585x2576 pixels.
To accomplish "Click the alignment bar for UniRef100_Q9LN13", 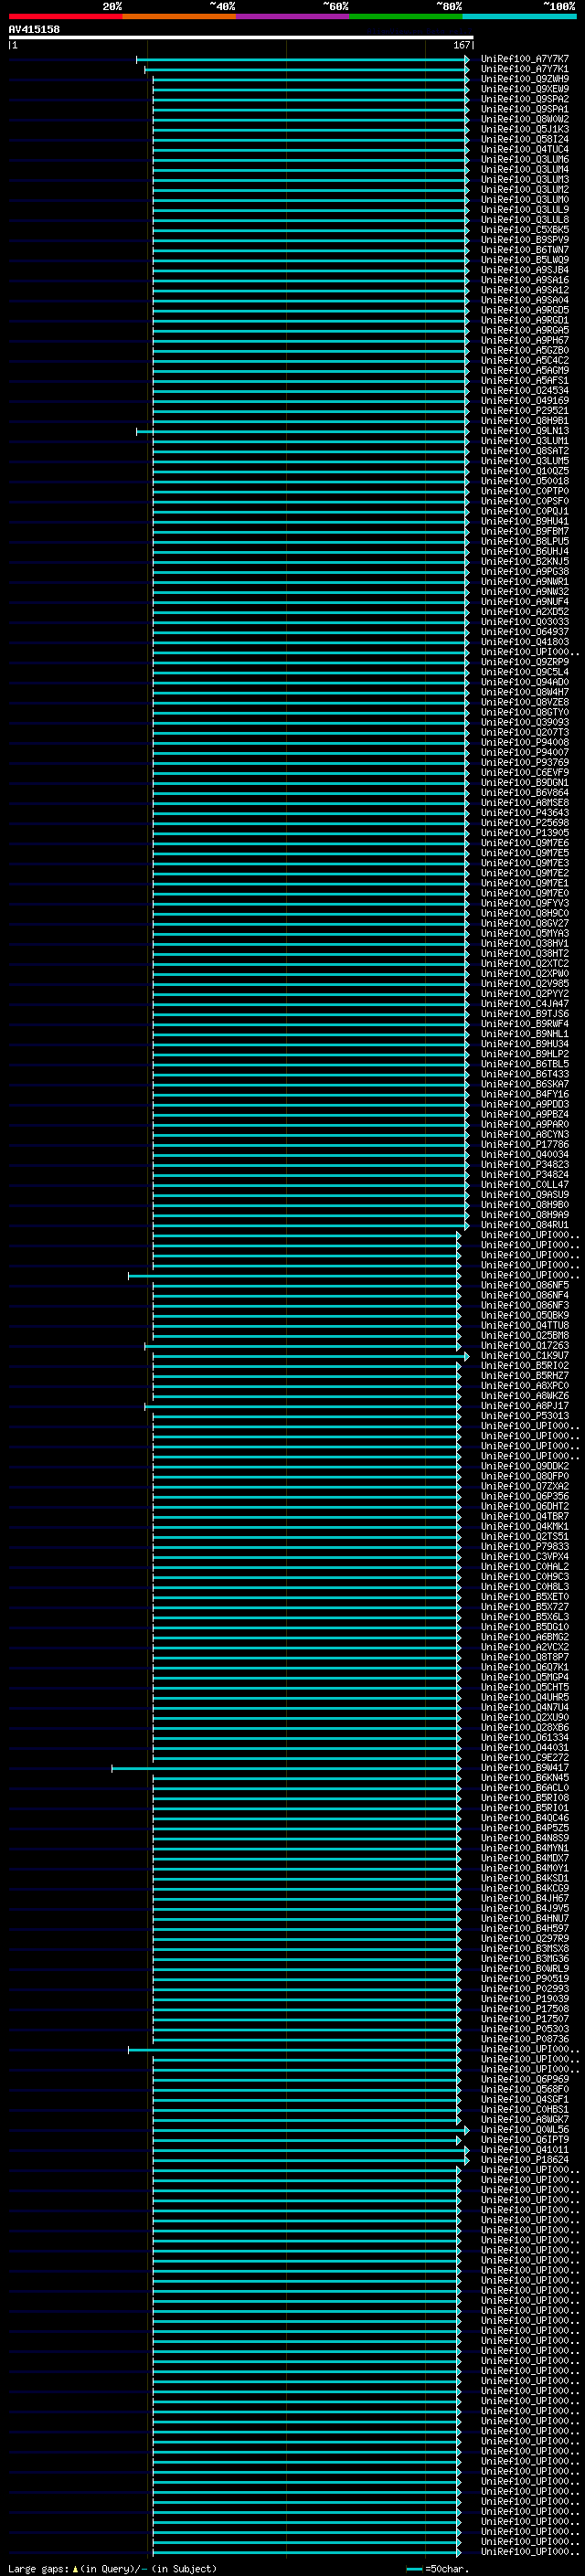I will pyautogui.click(x=302, y=431).
